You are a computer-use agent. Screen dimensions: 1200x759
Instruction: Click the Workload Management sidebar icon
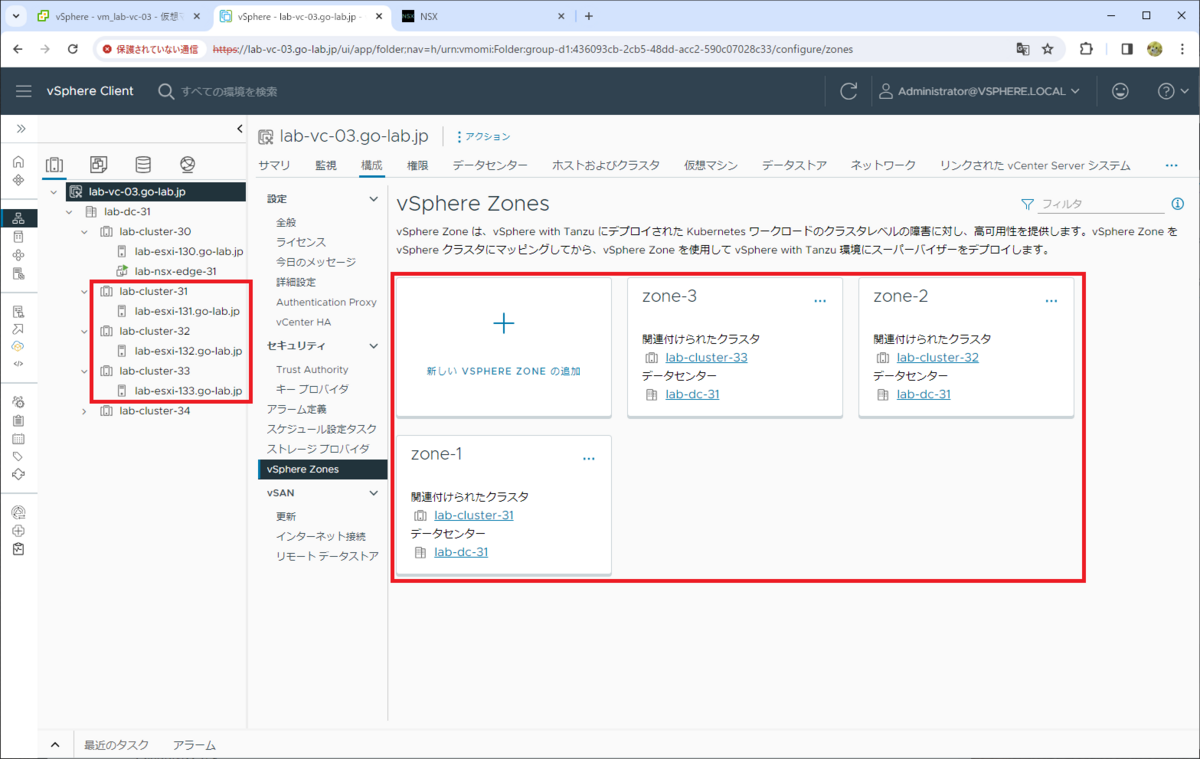point(18,255)
